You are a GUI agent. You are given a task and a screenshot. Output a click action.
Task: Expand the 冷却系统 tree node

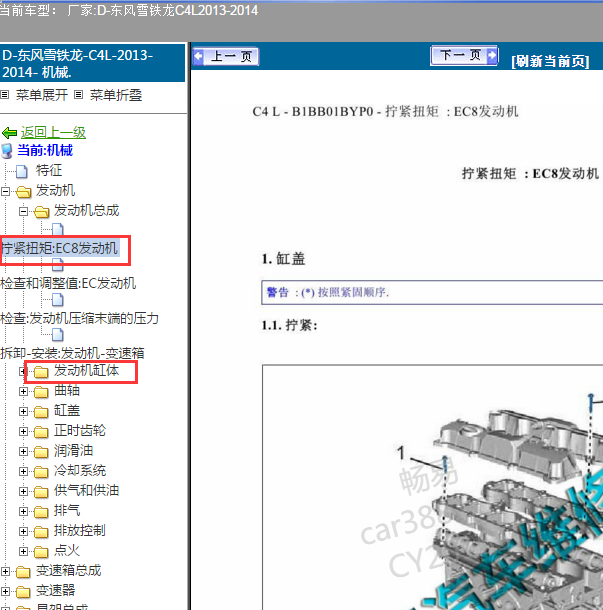[x=23, y=472]
